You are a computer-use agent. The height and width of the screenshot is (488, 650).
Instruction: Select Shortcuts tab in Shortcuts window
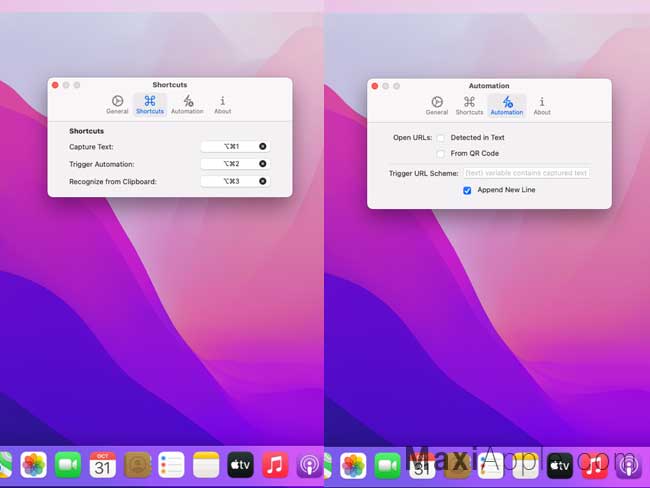coord(150,104)
